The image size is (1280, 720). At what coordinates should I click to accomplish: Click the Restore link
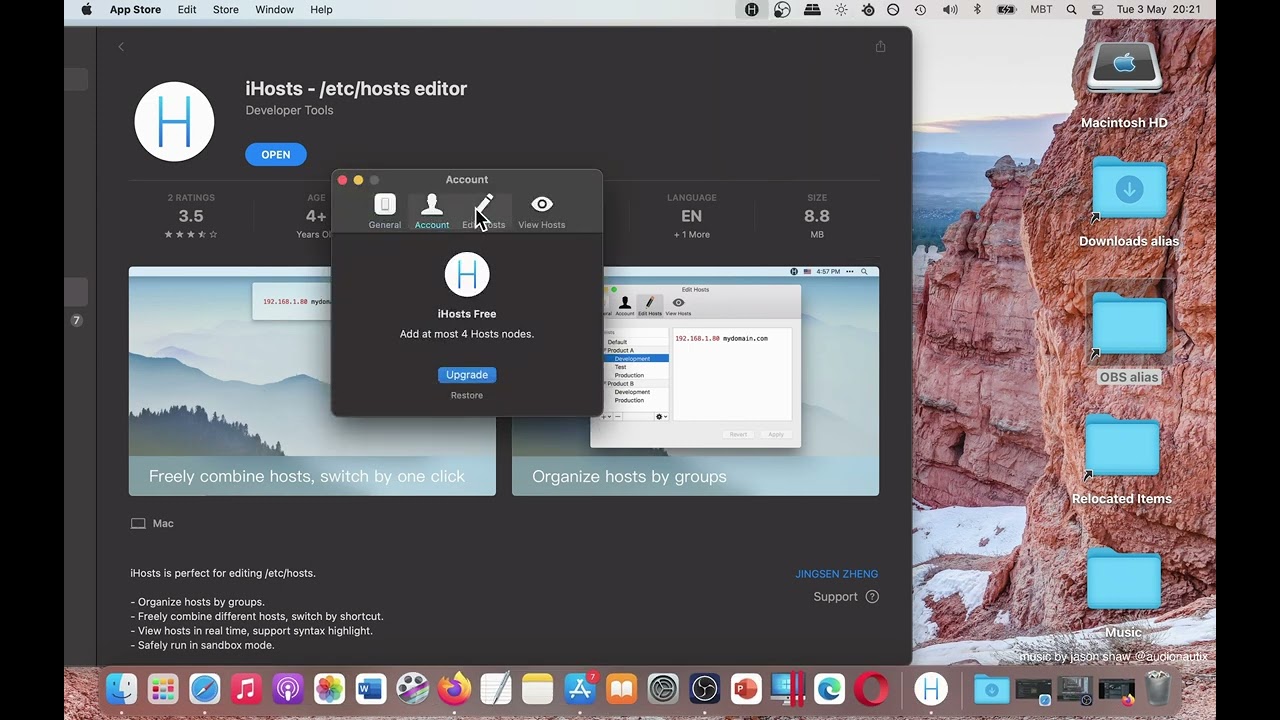466,395
